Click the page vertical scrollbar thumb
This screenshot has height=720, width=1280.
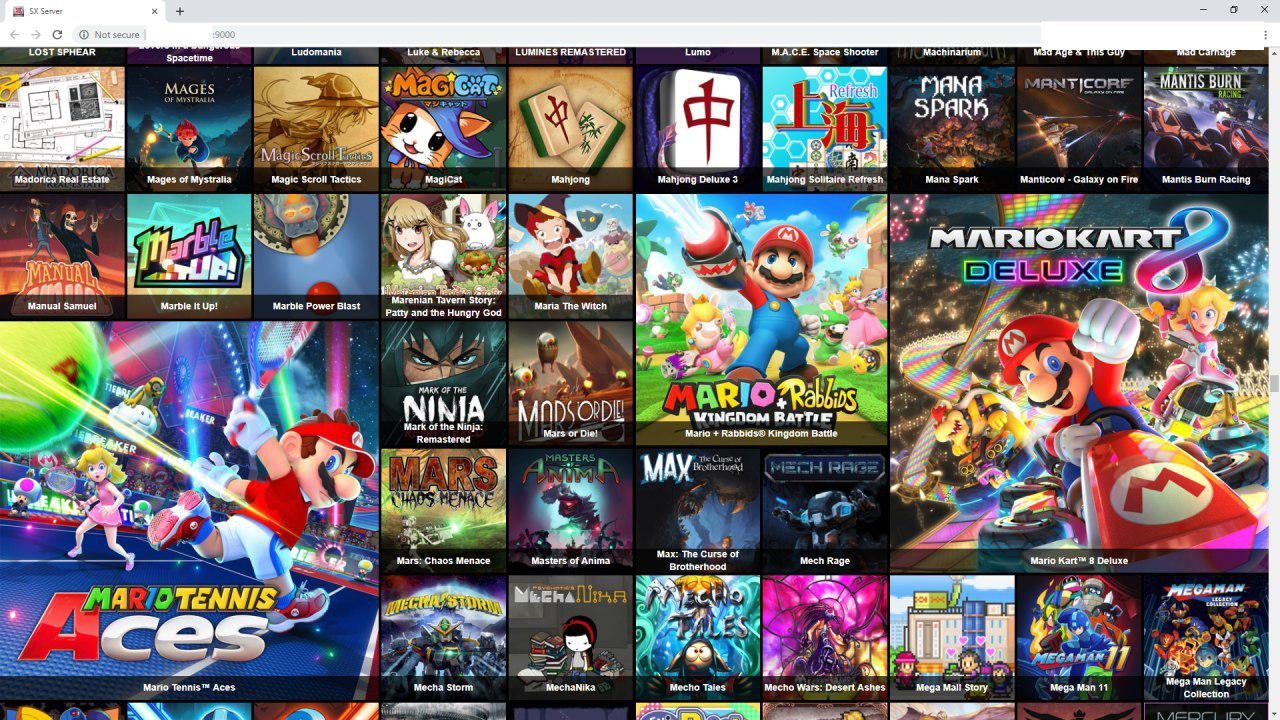coord(1274,383)
